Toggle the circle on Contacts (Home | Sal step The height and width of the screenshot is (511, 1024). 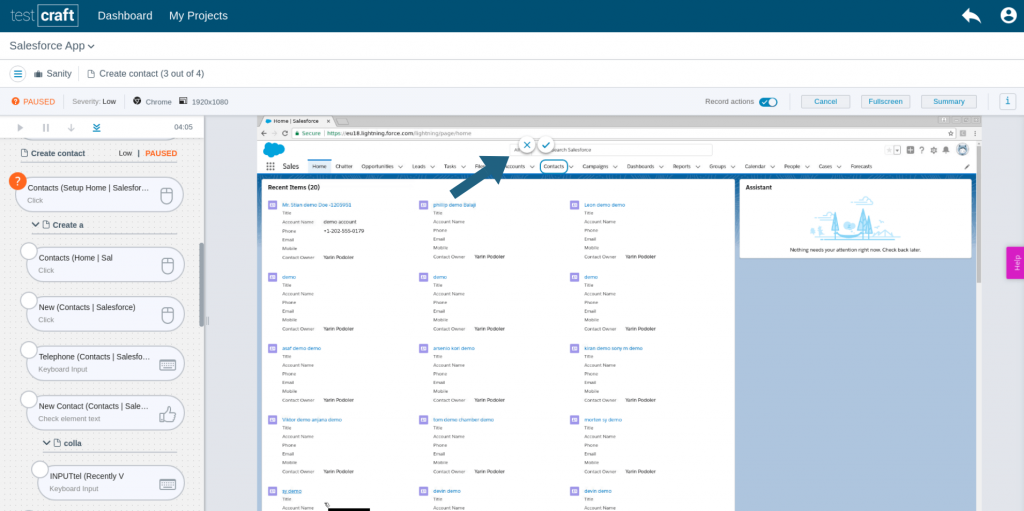point(29,252)
